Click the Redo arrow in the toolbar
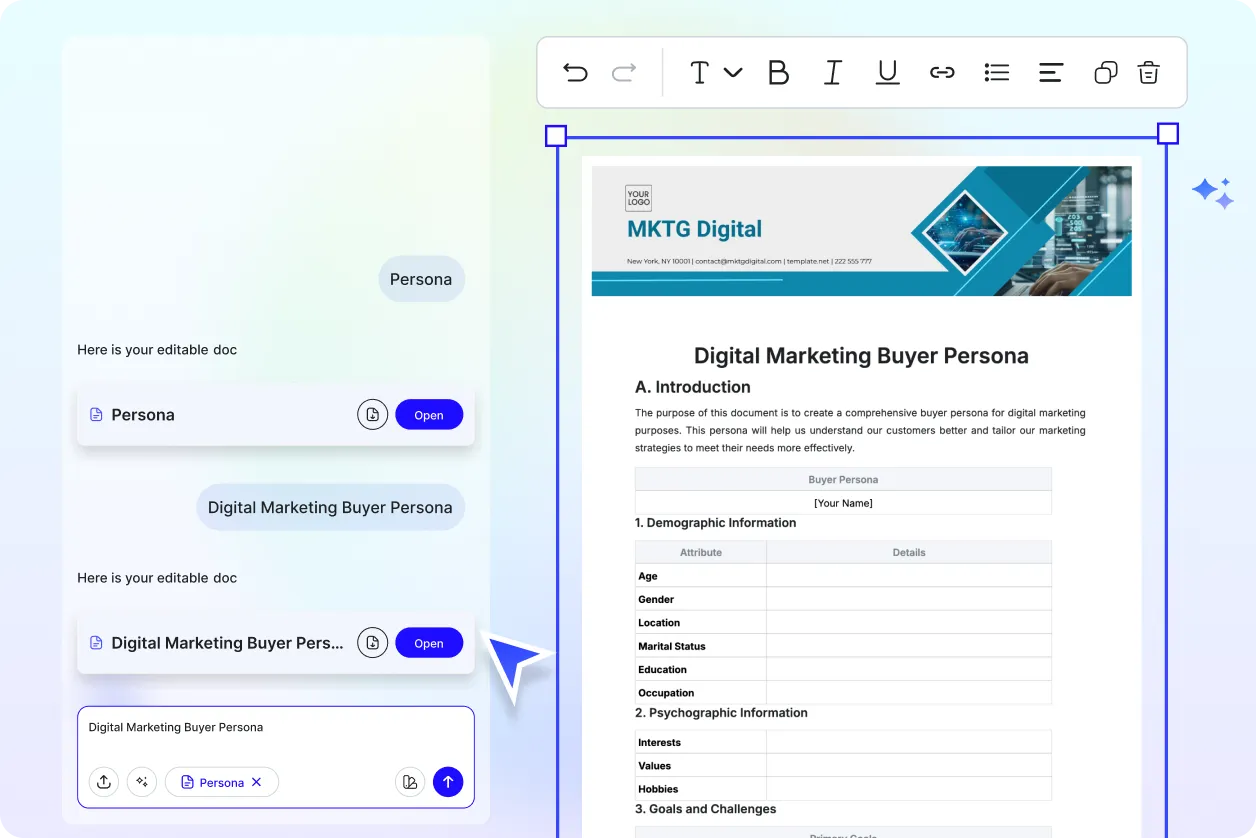The image size is (1256, 838). 624,72
